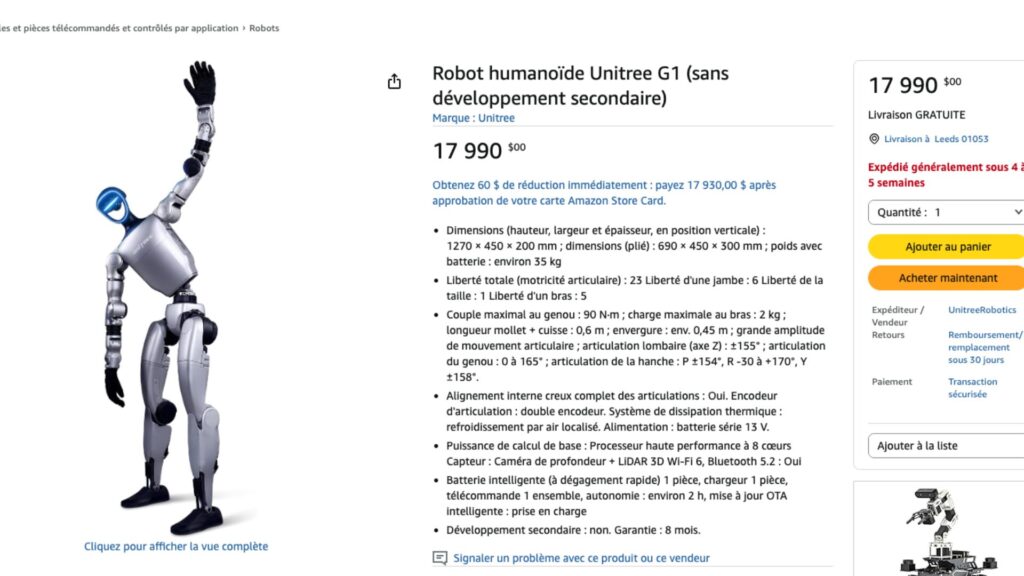Click the share icon beside the product title
Screen dimensions: 1024x576
pyautogui.click(x=394, y=81)
